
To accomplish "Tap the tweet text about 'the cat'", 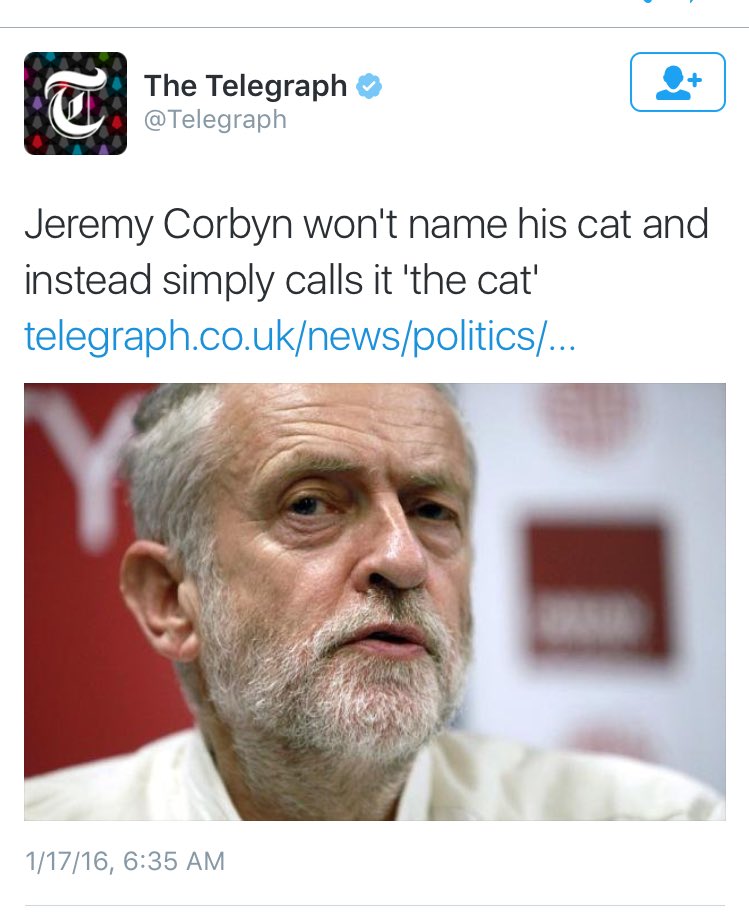I will tap(367, 252).
